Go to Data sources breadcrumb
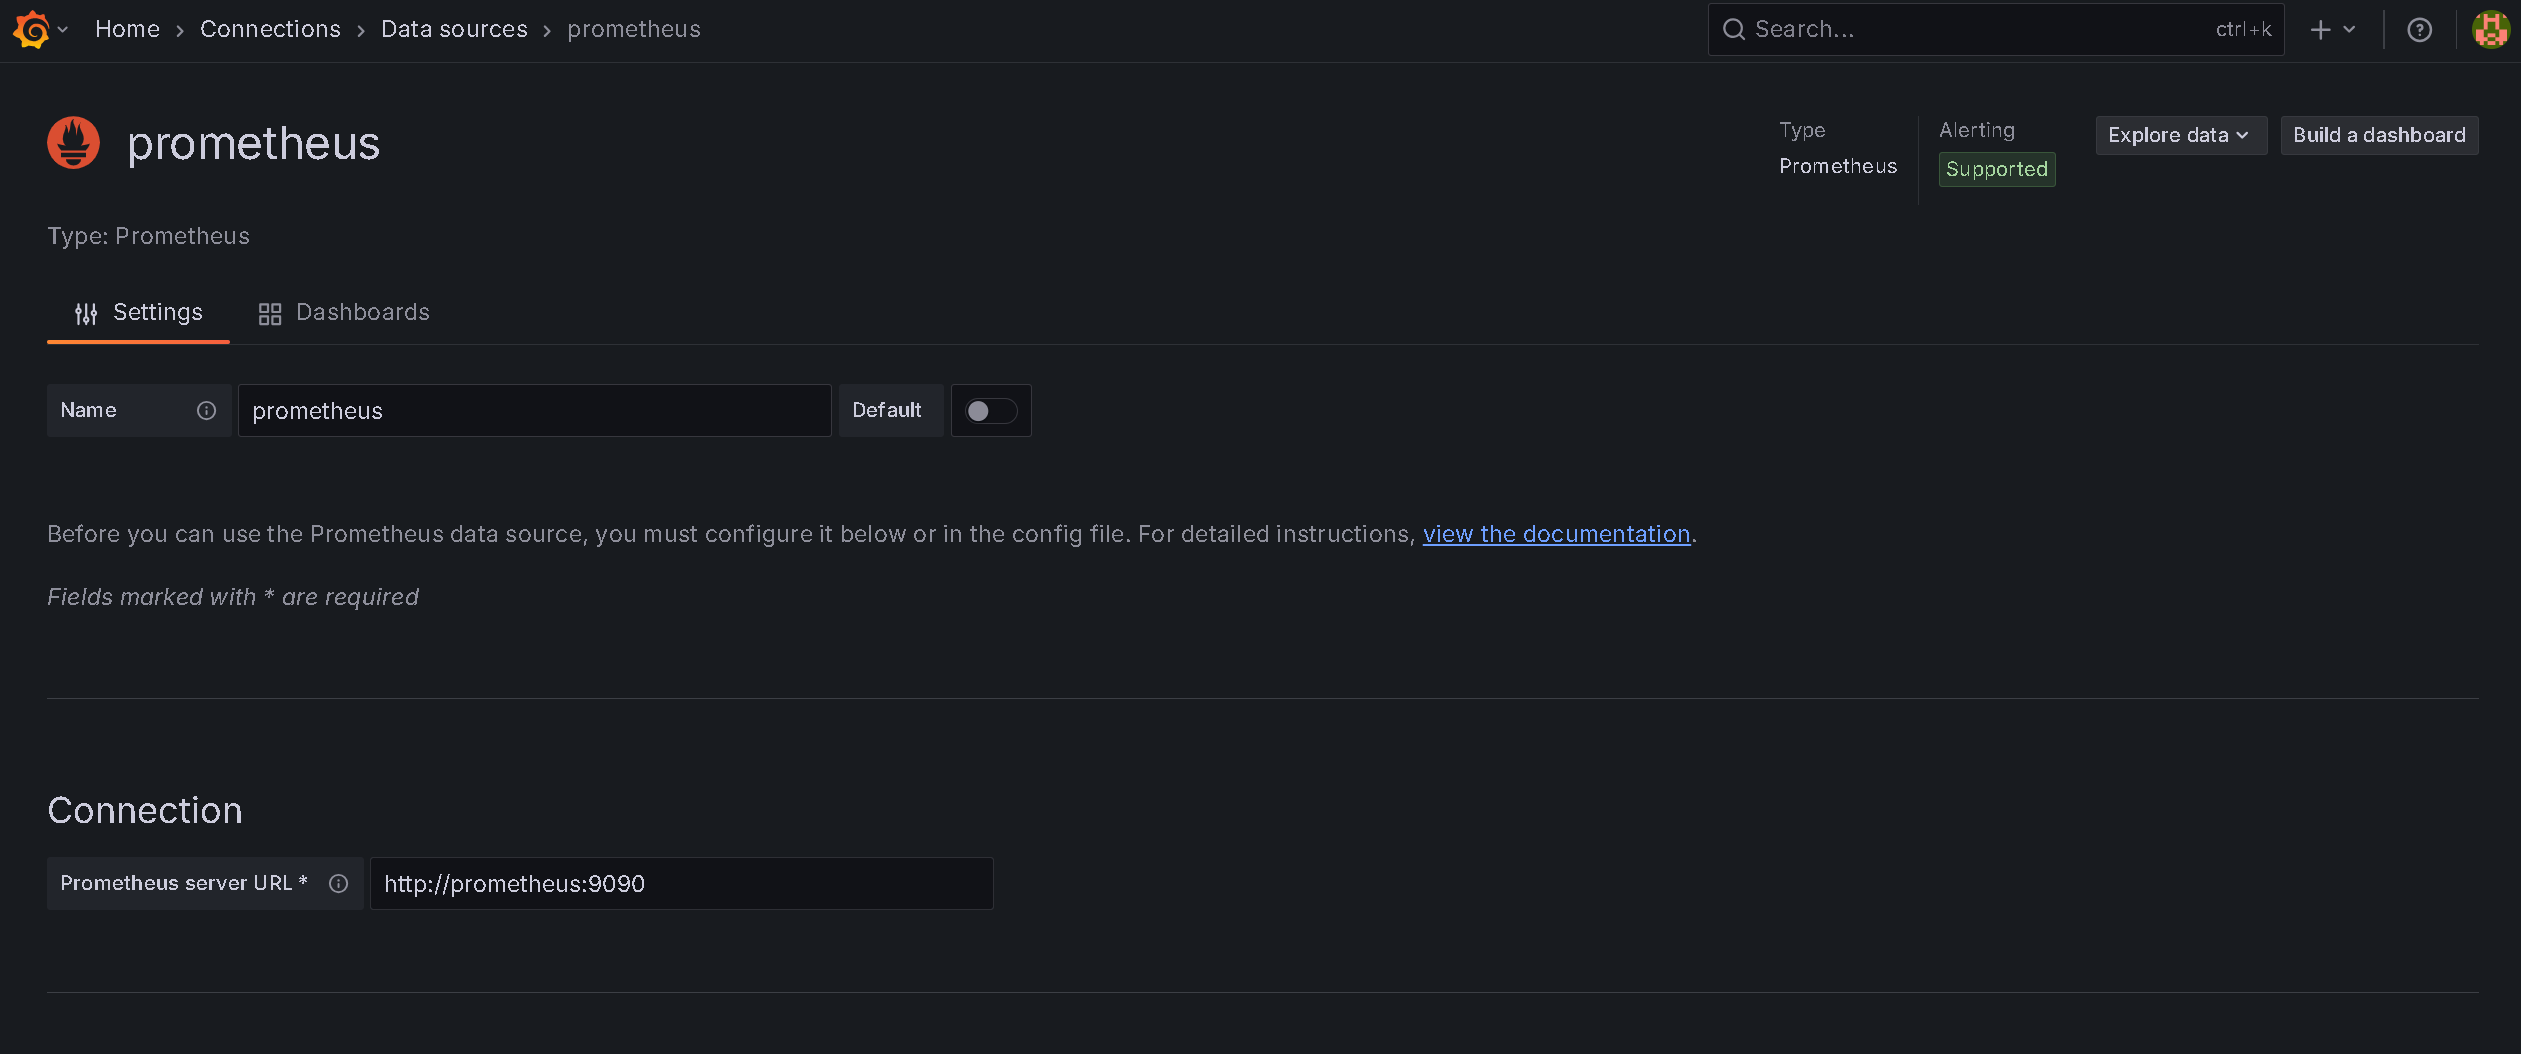Image resolution: width=2521 pixels, height=1054 pixels. (454, 29)
